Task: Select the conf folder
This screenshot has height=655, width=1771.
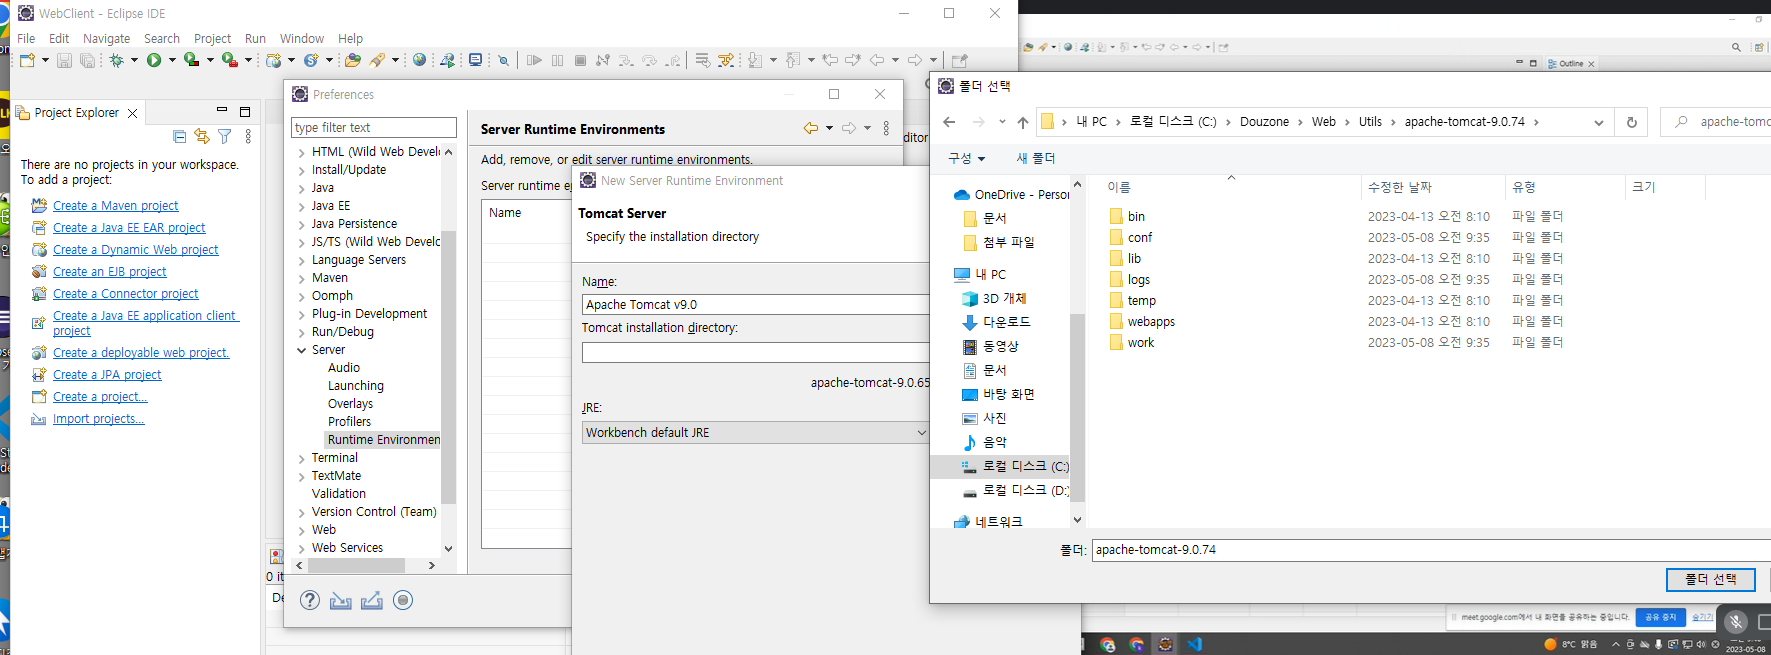Action: pyautogui.click(x=1140, y=237)
